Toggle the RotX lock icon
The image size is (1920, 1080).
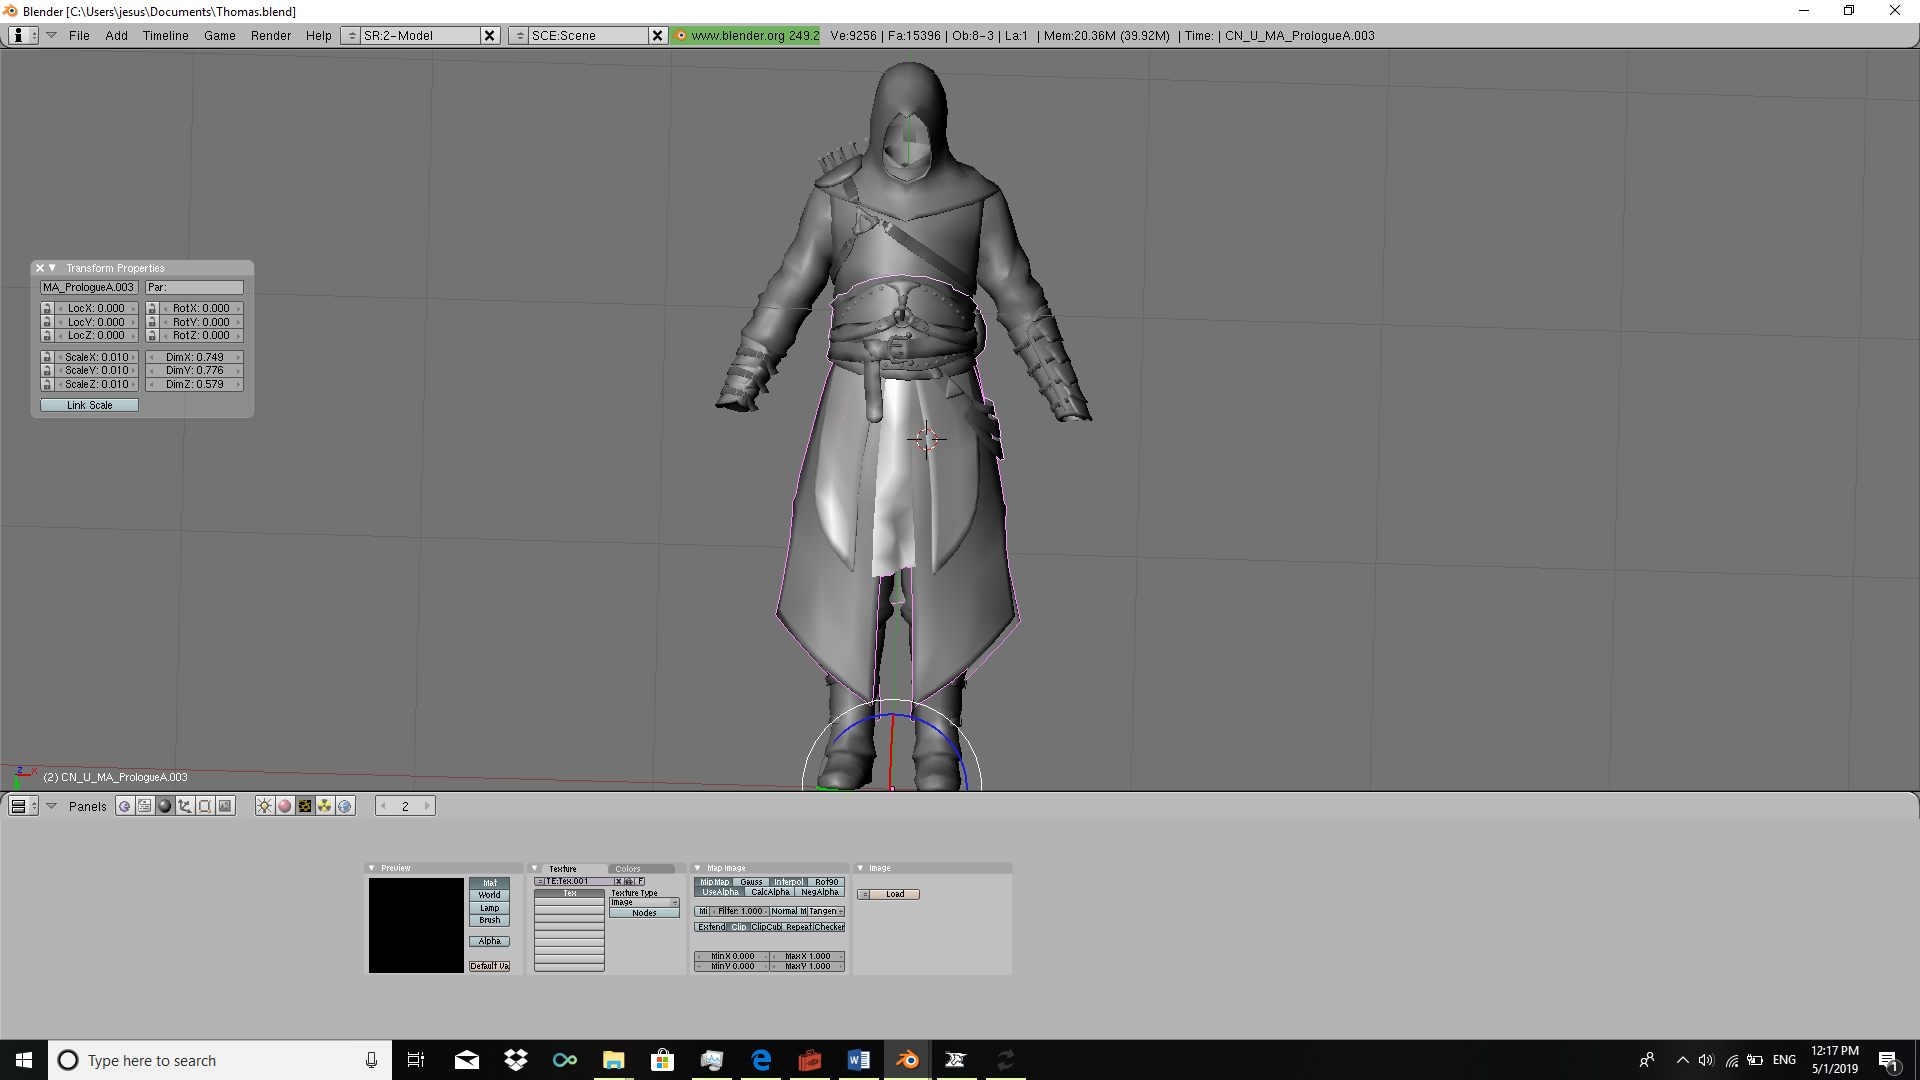tap(152, 308)
